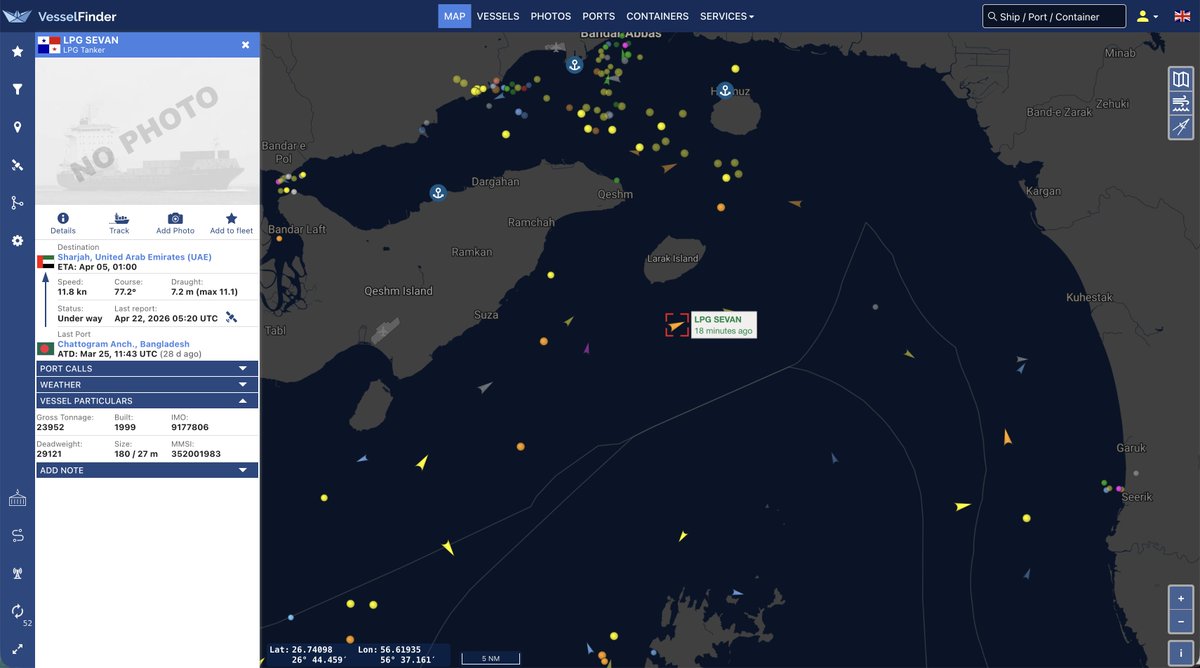1200x668 pixels.
Task: Click the NO PHOTO vessel image
Action: pyautogui.click(x=147, y=131)
